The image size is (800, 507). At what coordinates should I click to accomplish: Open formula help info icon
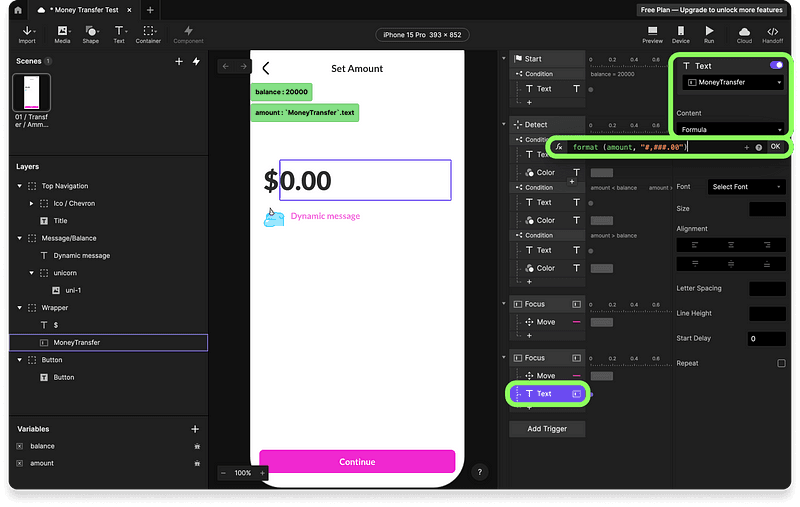point(759,147)
